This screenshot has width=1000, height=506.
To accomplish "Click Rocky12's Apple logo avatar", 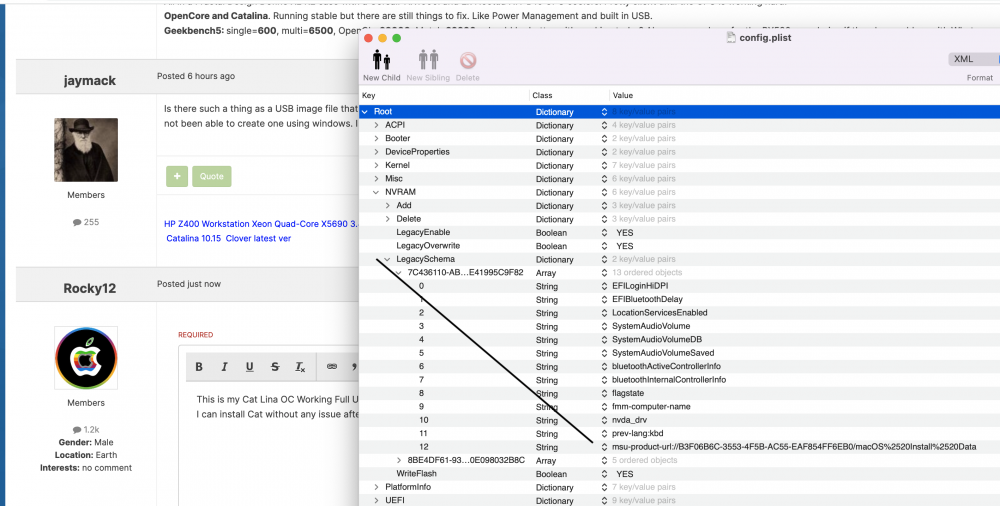I will click(x=86, y=358).
